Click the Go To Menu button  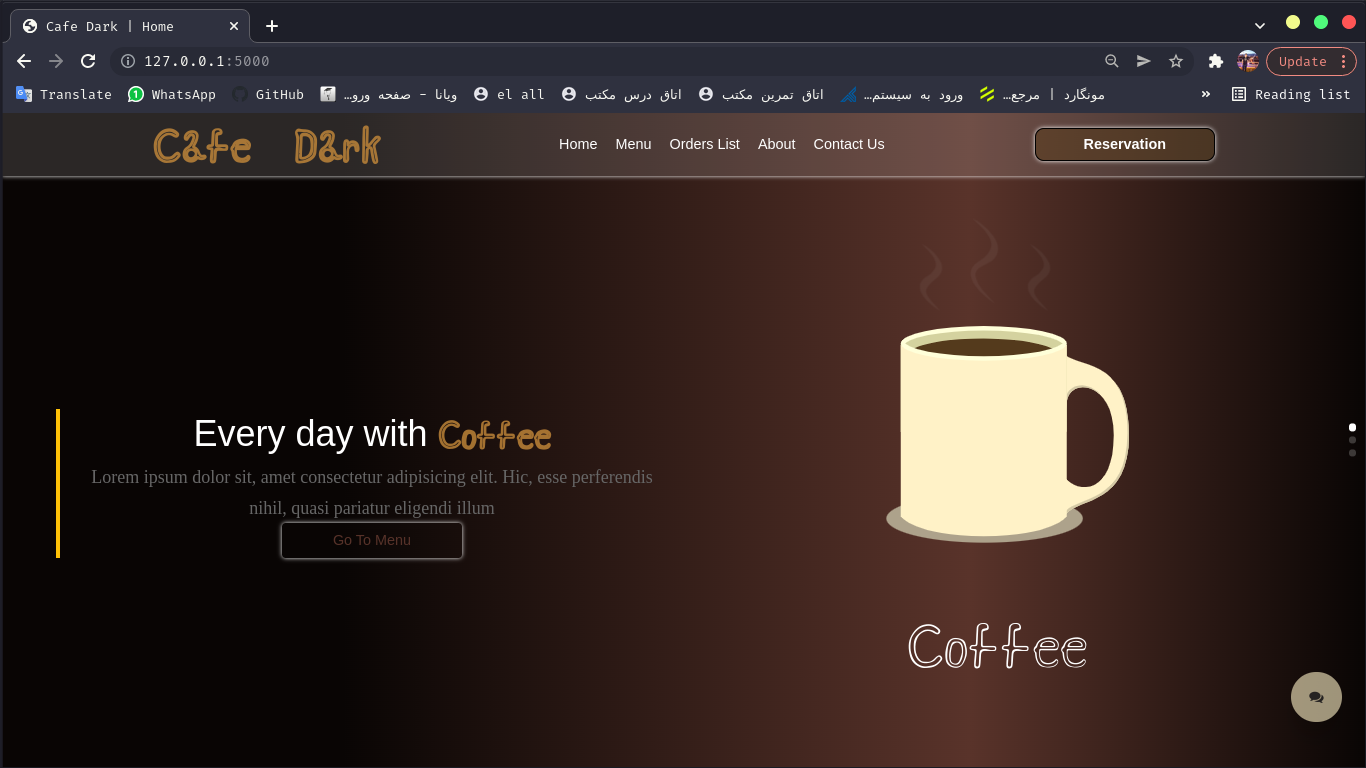(x=372, y=540)
